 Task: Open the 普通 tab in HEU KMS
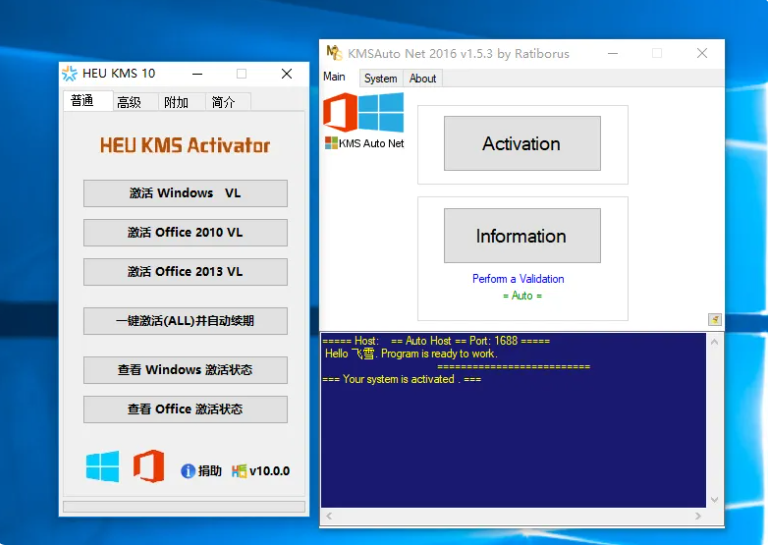(x=88, y=101)
